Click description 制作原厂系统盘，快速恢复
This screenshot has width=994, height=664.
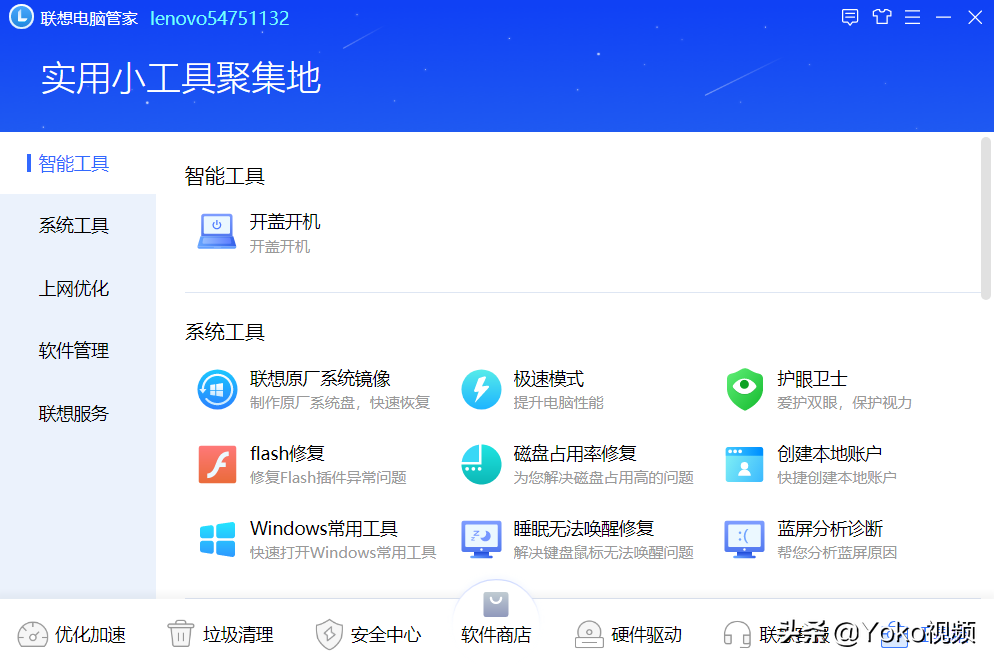point(340,403)
